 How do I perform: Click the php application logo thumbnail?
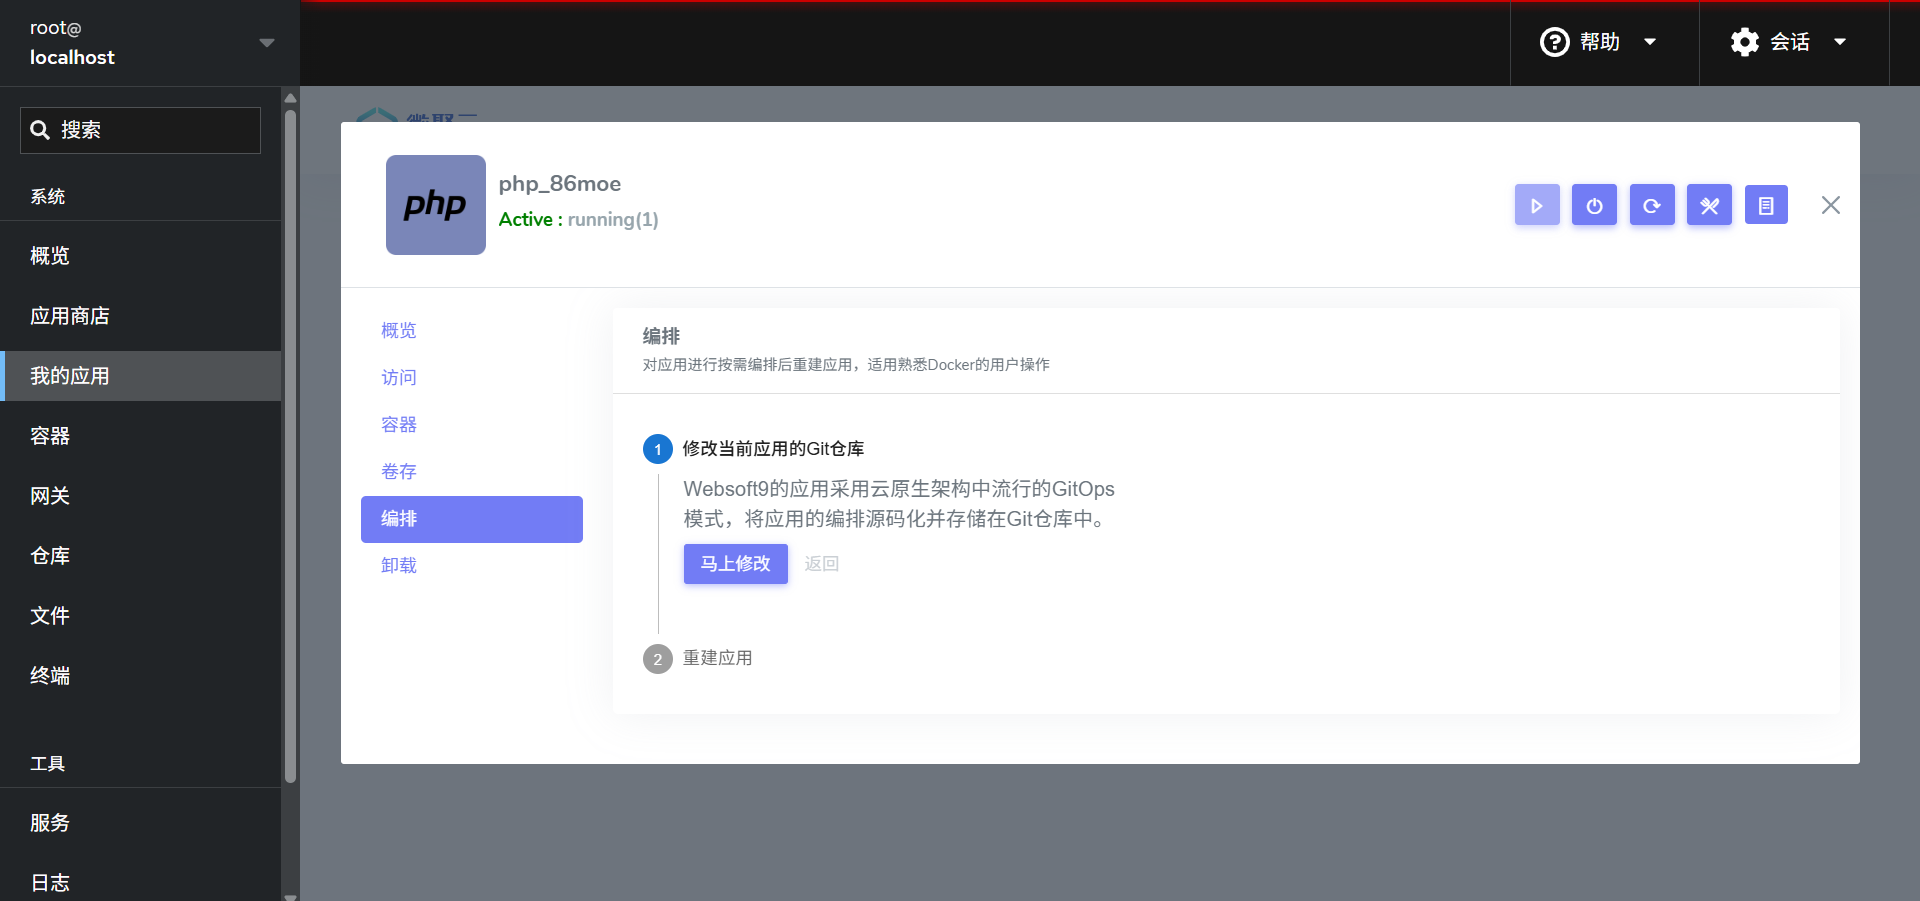point(435,205)
